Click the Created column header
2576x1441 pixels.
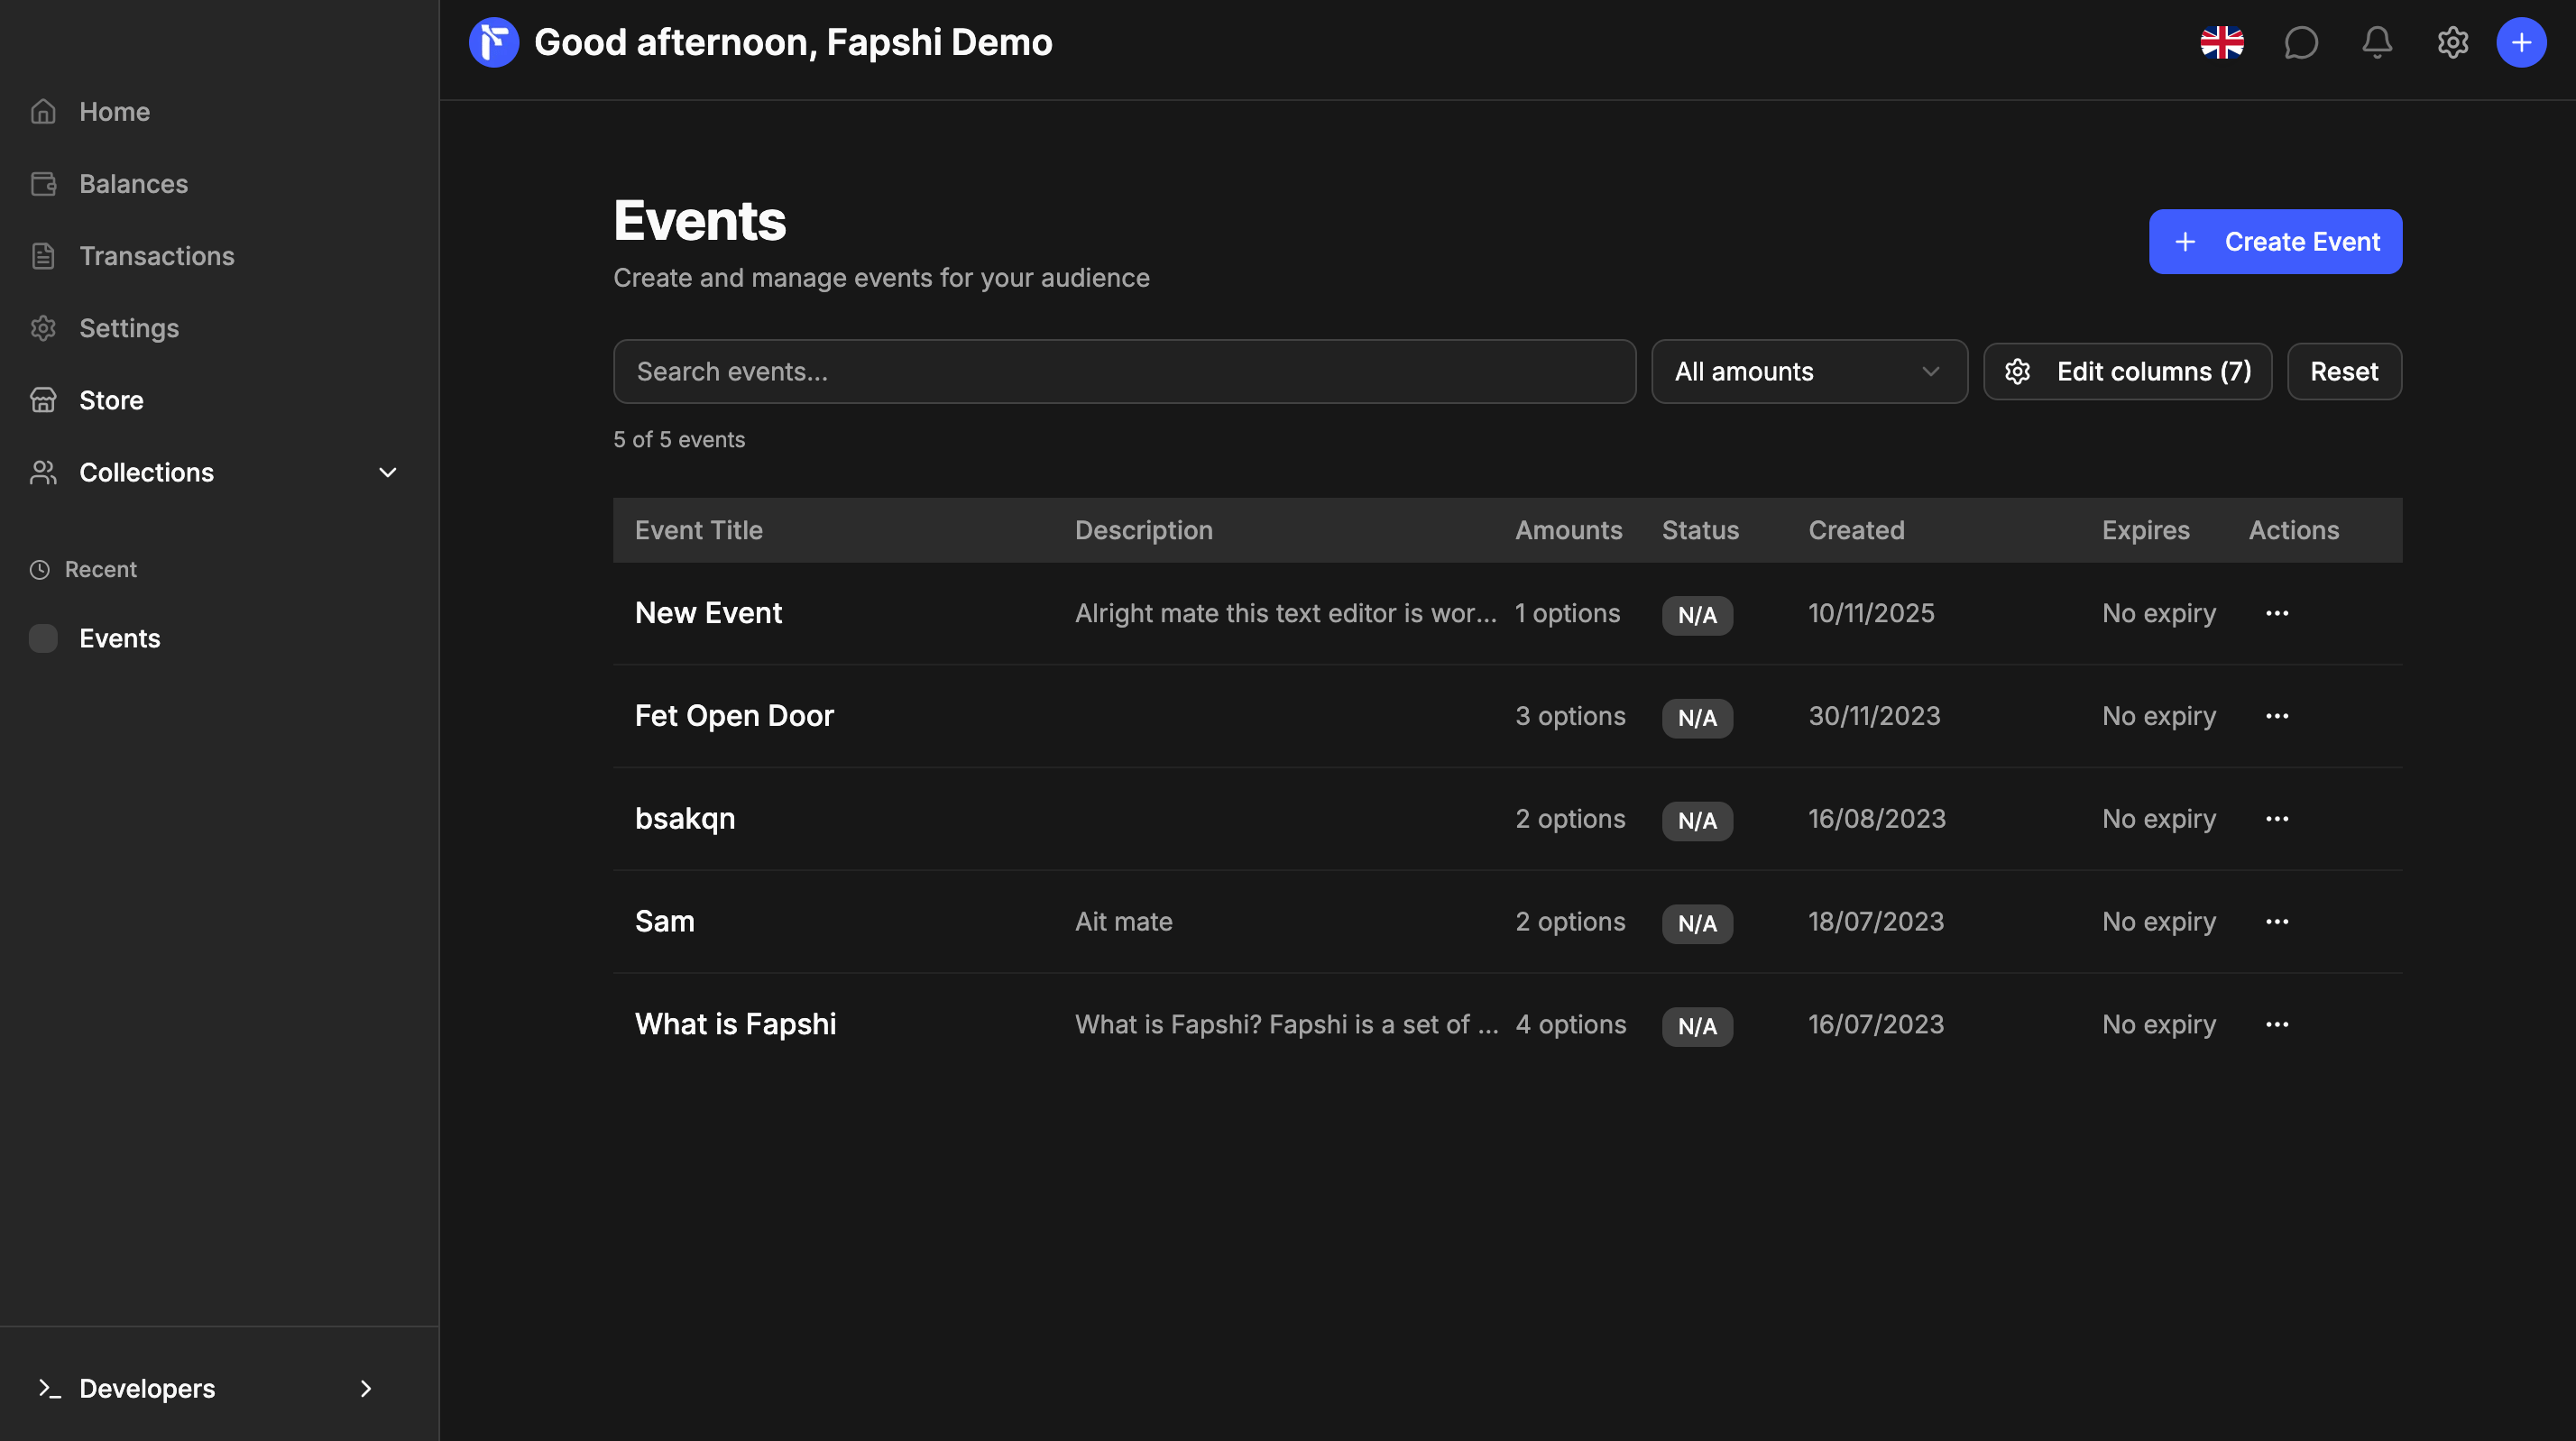click(1856, 530)
